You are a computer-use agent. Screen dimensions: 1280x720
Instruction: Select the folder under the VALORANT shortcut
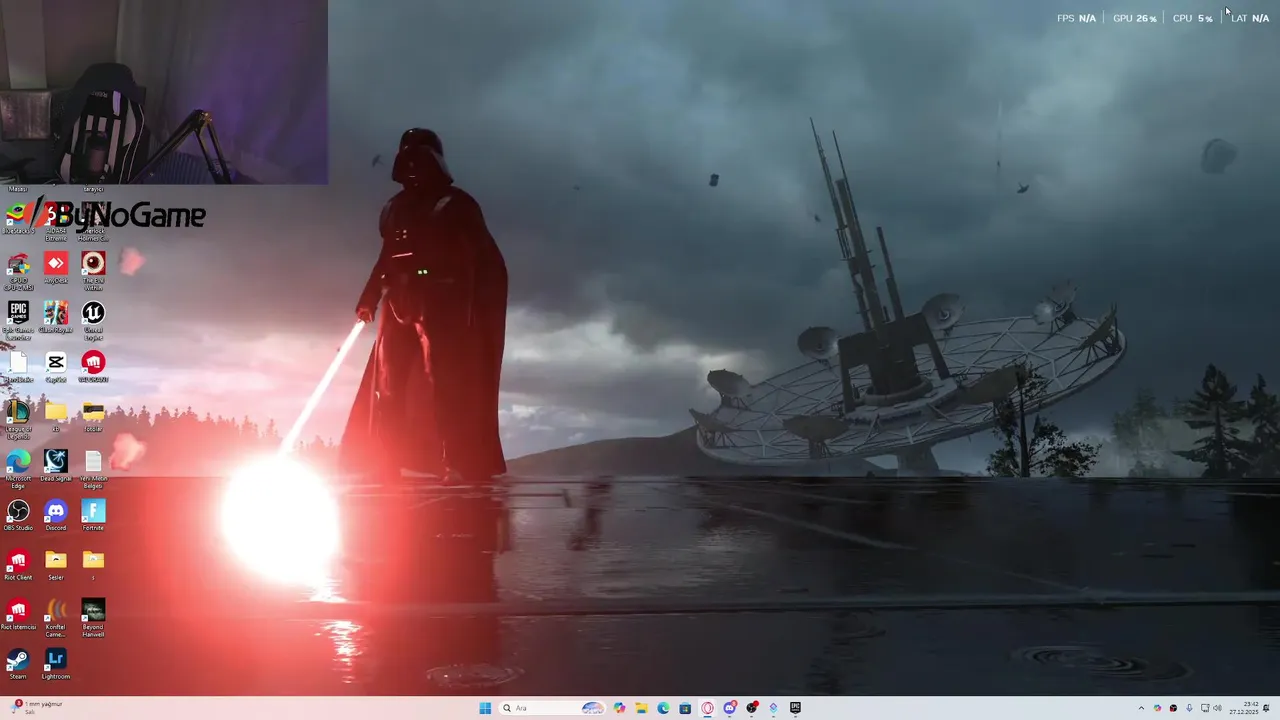point(93,416)
